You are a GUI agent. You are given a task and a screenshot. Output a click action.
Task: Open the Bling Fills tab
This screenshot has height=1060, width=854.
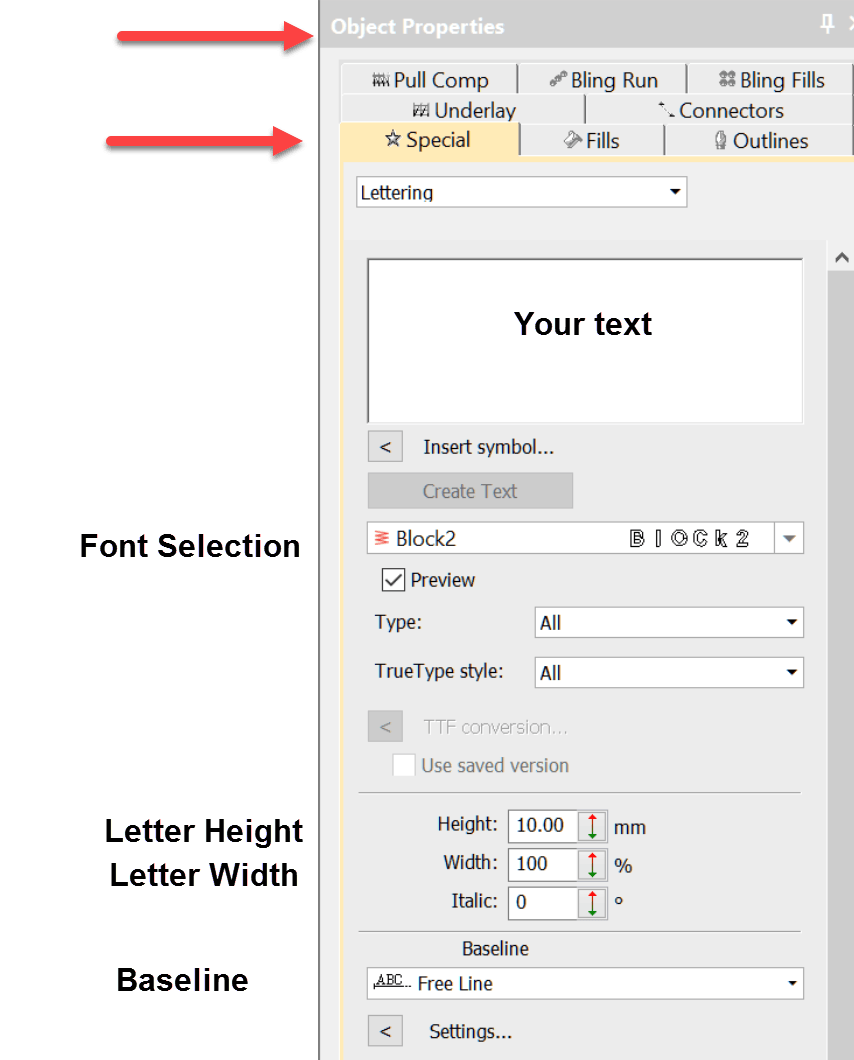[x=771, y=80]
